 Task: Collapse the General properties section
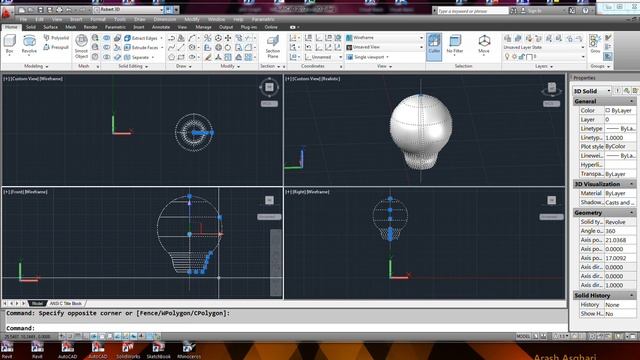[631, 101]
